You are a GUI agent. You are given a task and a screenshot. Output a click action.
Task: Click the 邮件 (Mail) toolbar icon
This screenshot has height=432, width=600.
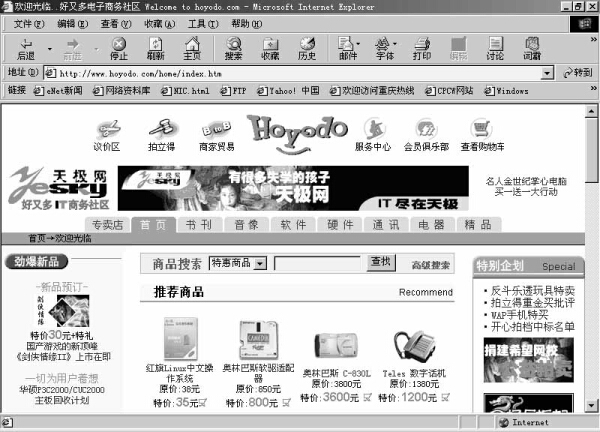tap(347, 49)
